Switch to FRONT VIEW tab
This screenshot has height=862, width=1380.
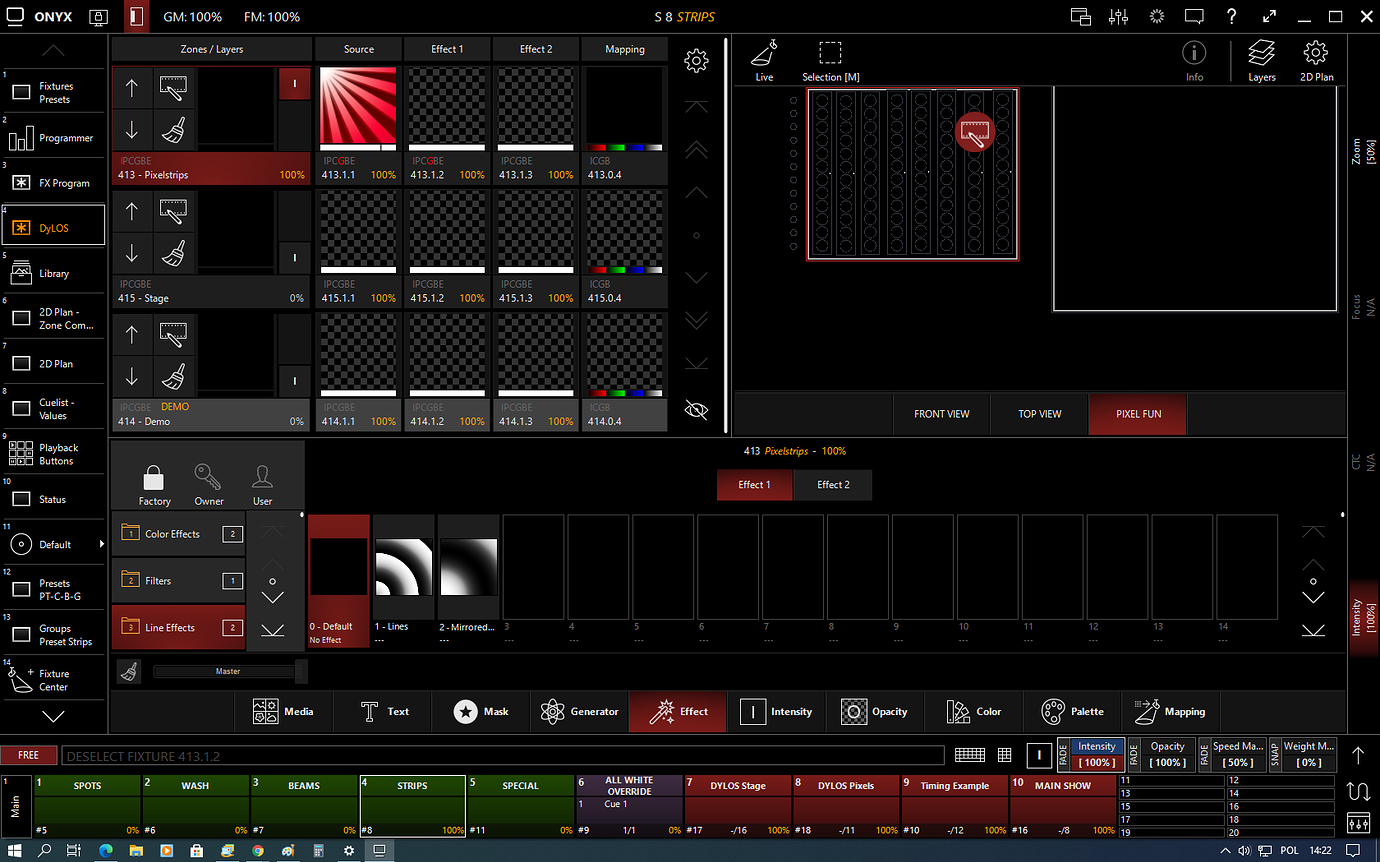point(941,414)
